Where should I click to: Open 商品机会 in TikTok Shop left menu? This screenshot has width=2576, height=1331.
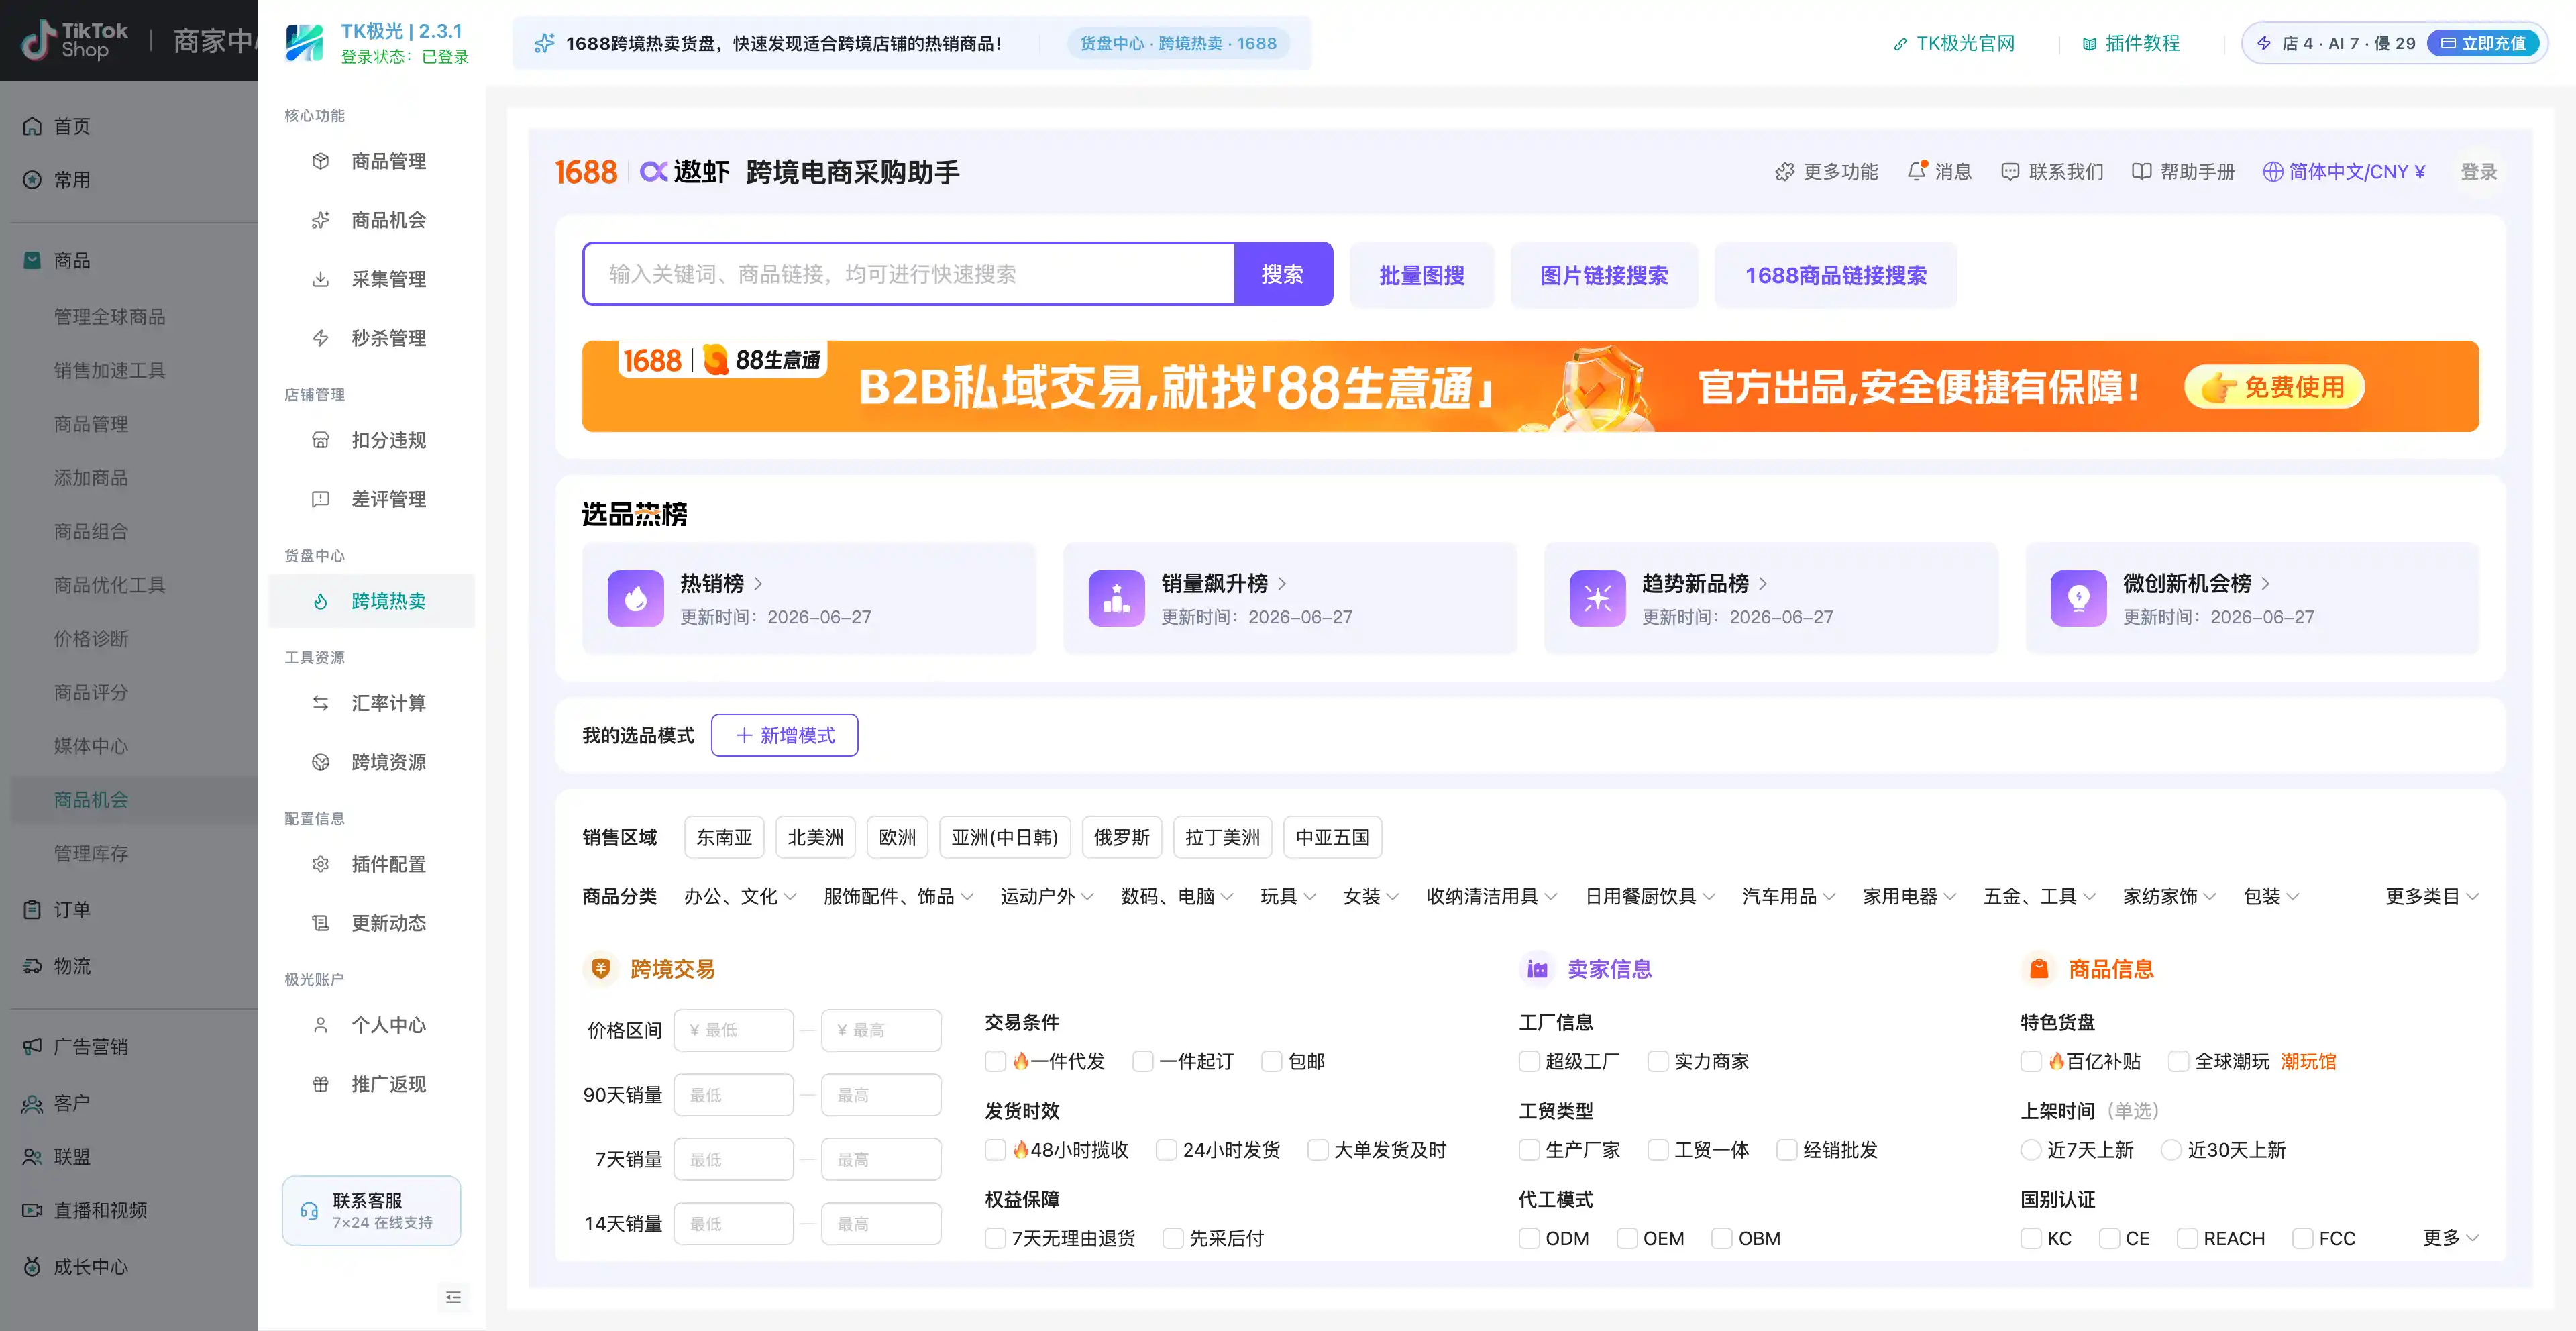click(x=91, y=800)
